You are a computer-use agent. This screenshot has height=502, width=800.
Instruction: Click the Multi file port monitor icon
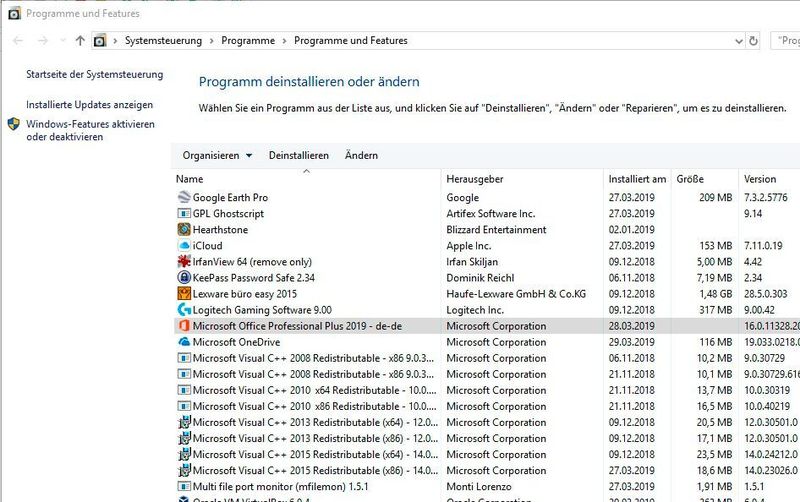click(x=184, y=487)
